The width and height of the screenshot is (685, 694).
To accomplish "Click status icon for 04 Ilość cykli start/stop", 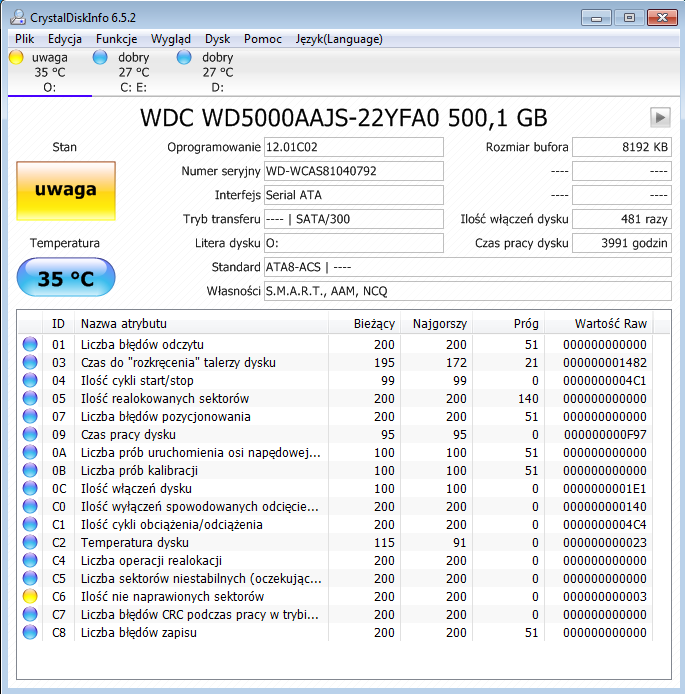I will pyautogui.click(x=30, y=380).
